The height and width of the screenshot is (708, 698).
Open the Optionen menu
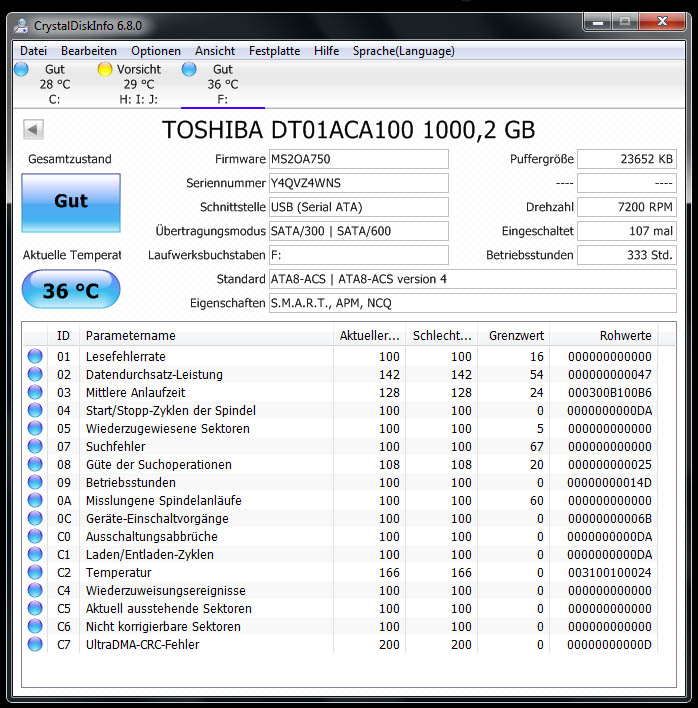pos(156,51)
